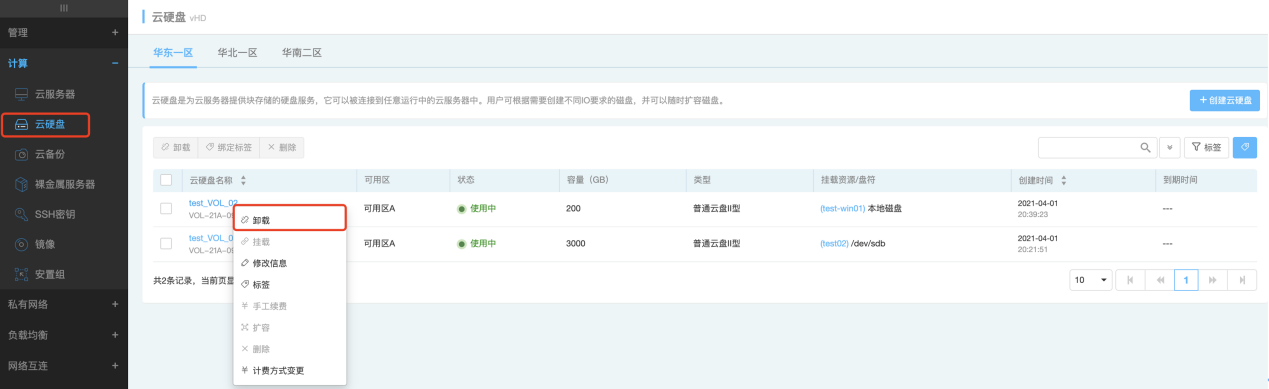
Task: Click the 创建云硬盘 button
Action: (x=1225, y=101)
